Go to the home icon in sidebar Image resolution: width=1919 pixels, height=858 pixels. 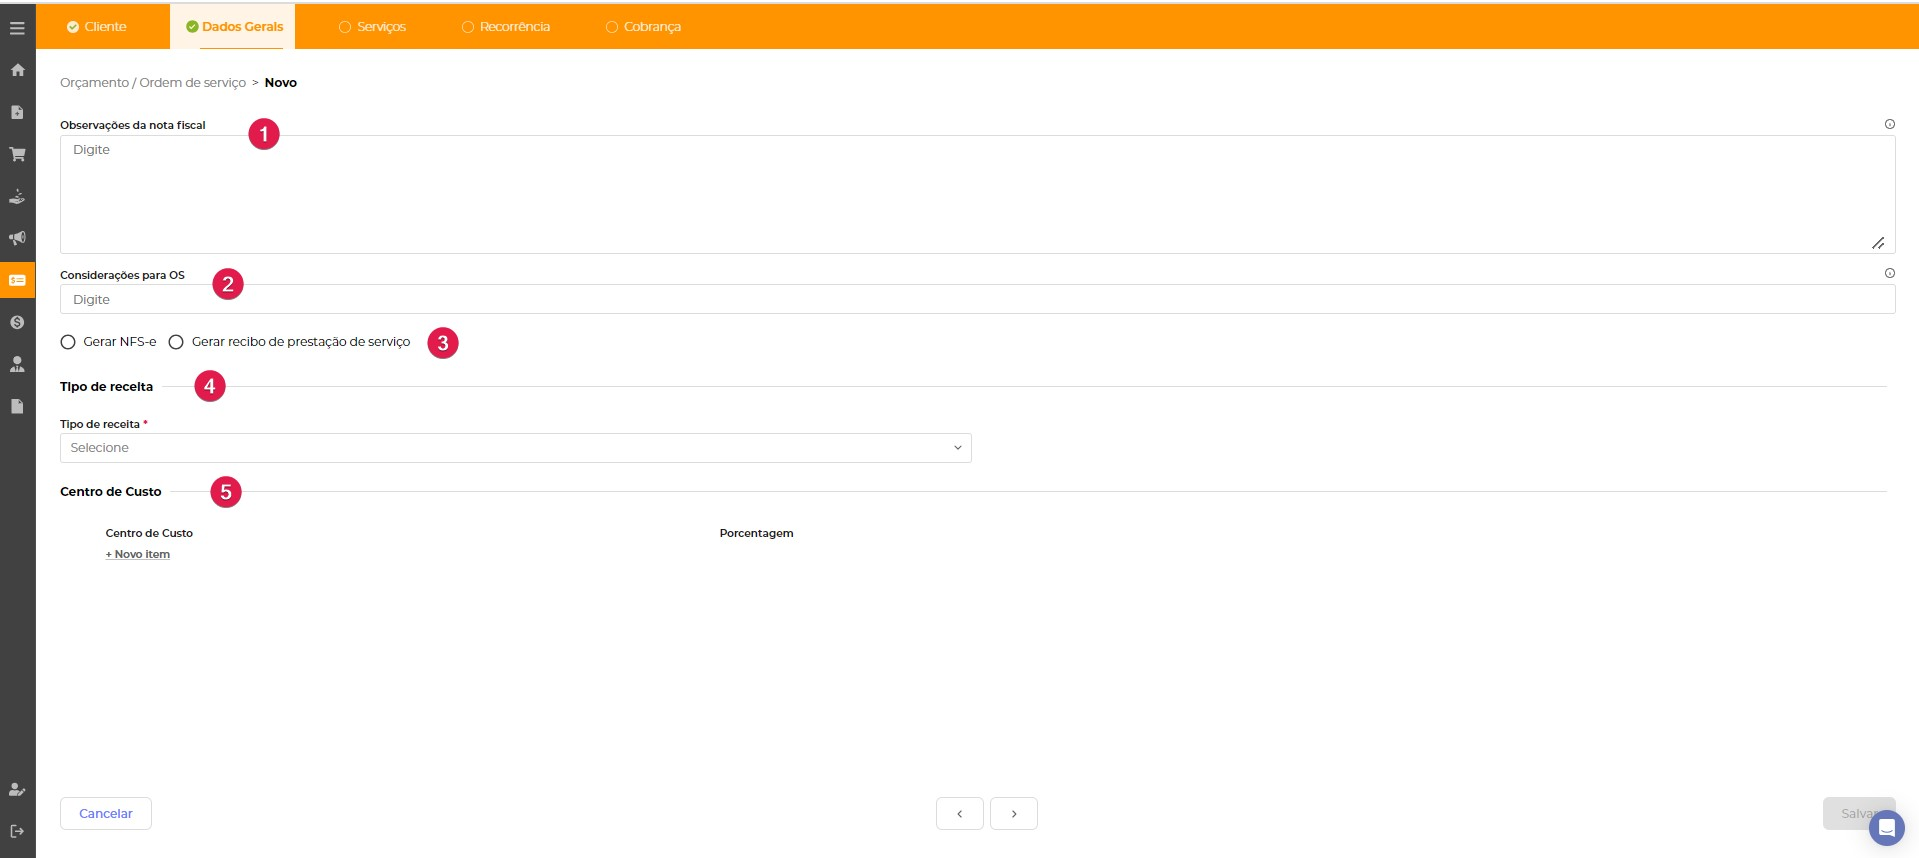[17, 70]
